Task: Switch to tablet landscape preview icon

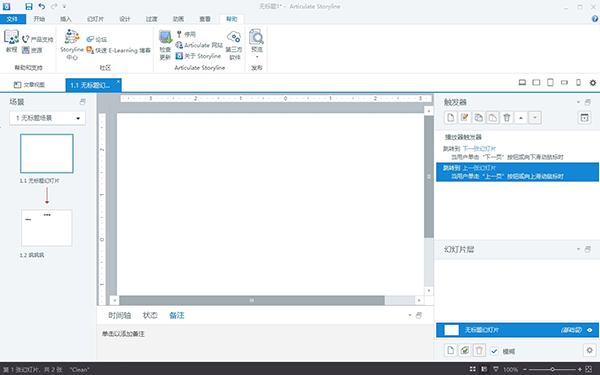Action: [x=536, y=82]
